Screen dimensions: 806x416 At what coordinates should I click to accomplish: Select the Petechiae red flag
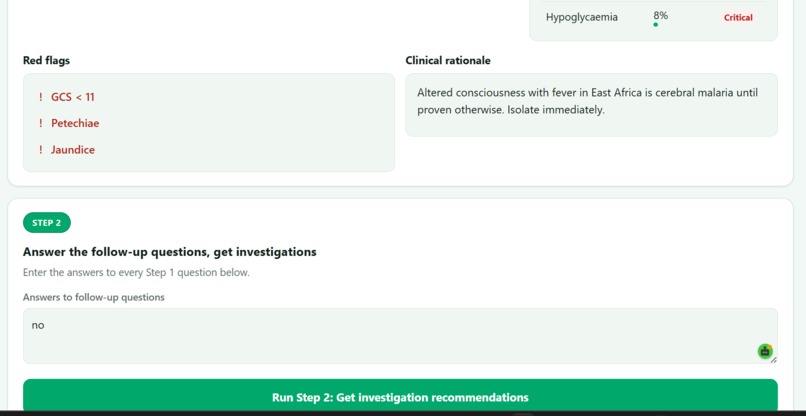[75, 123]
